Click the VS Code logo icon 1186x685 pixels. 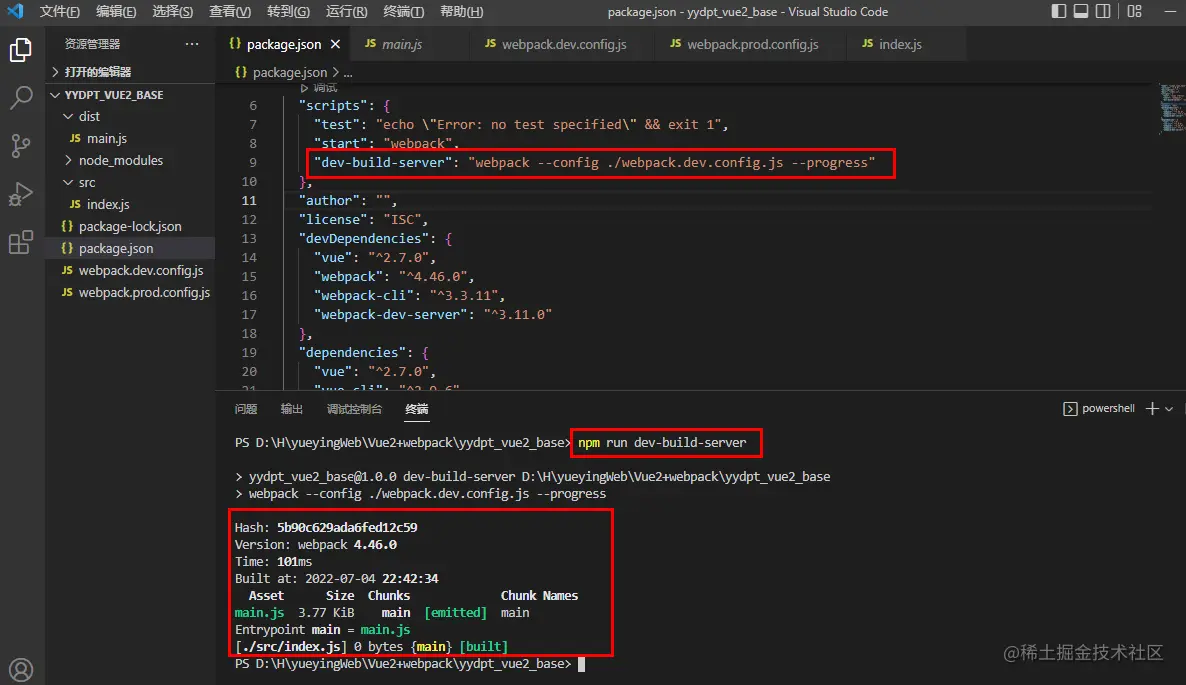click(15, 11)
